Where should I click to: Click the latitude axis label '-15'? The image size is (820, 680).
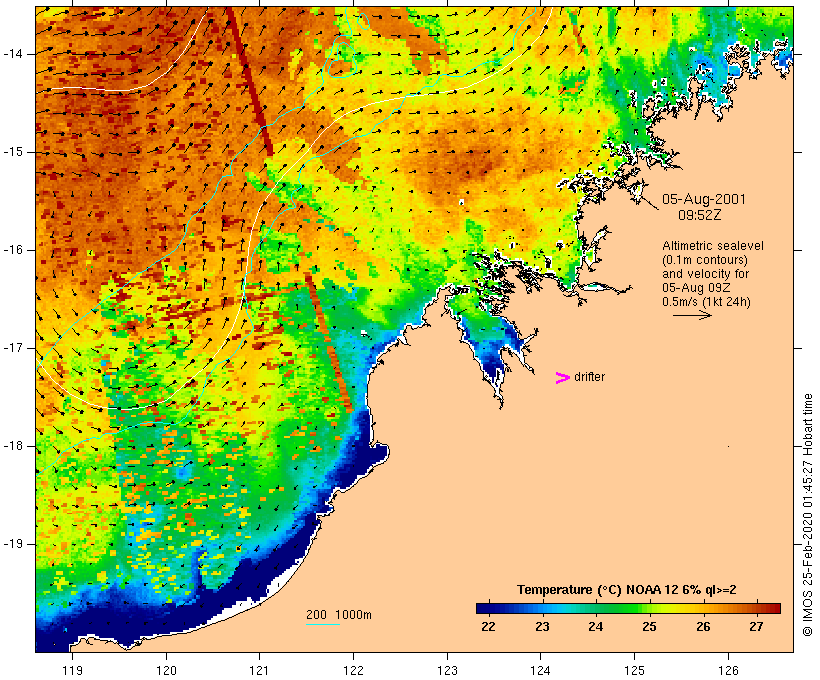[x=13, y=152]
